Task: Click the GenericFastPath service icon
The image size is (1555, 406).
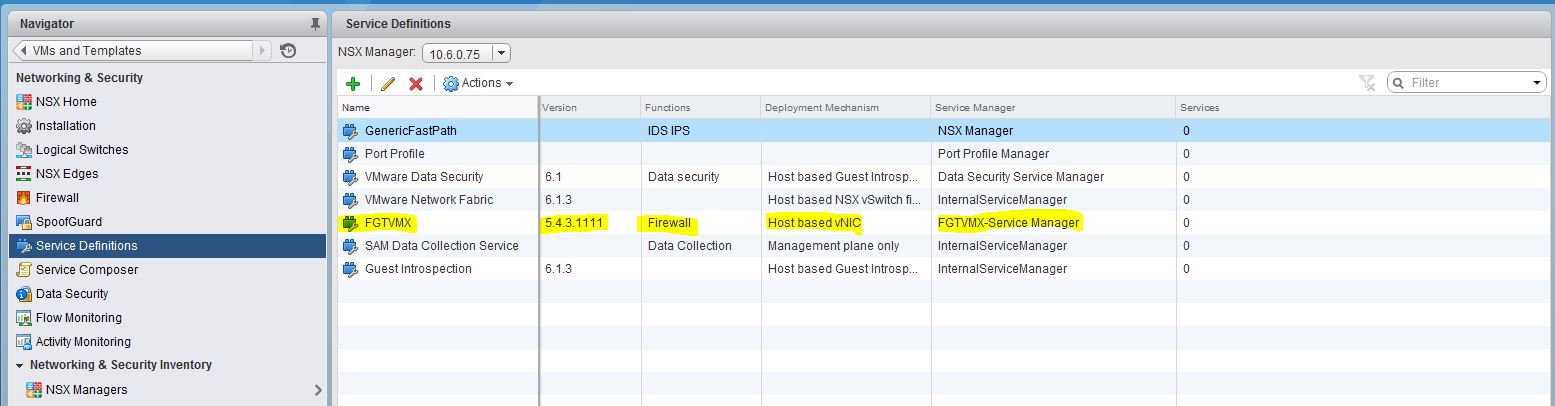Action: 350,130
